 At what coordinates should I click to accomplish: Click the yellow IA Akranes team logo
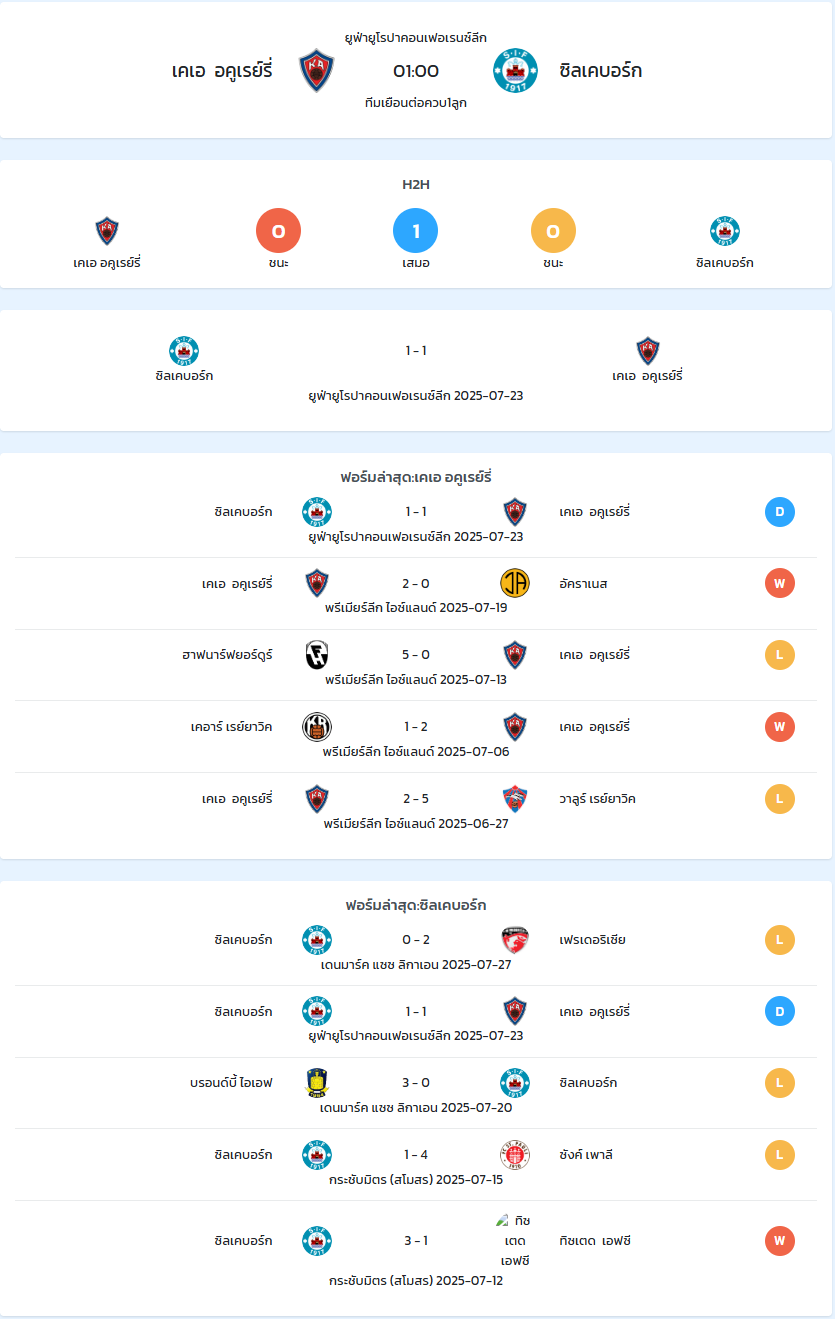point(515,583)
